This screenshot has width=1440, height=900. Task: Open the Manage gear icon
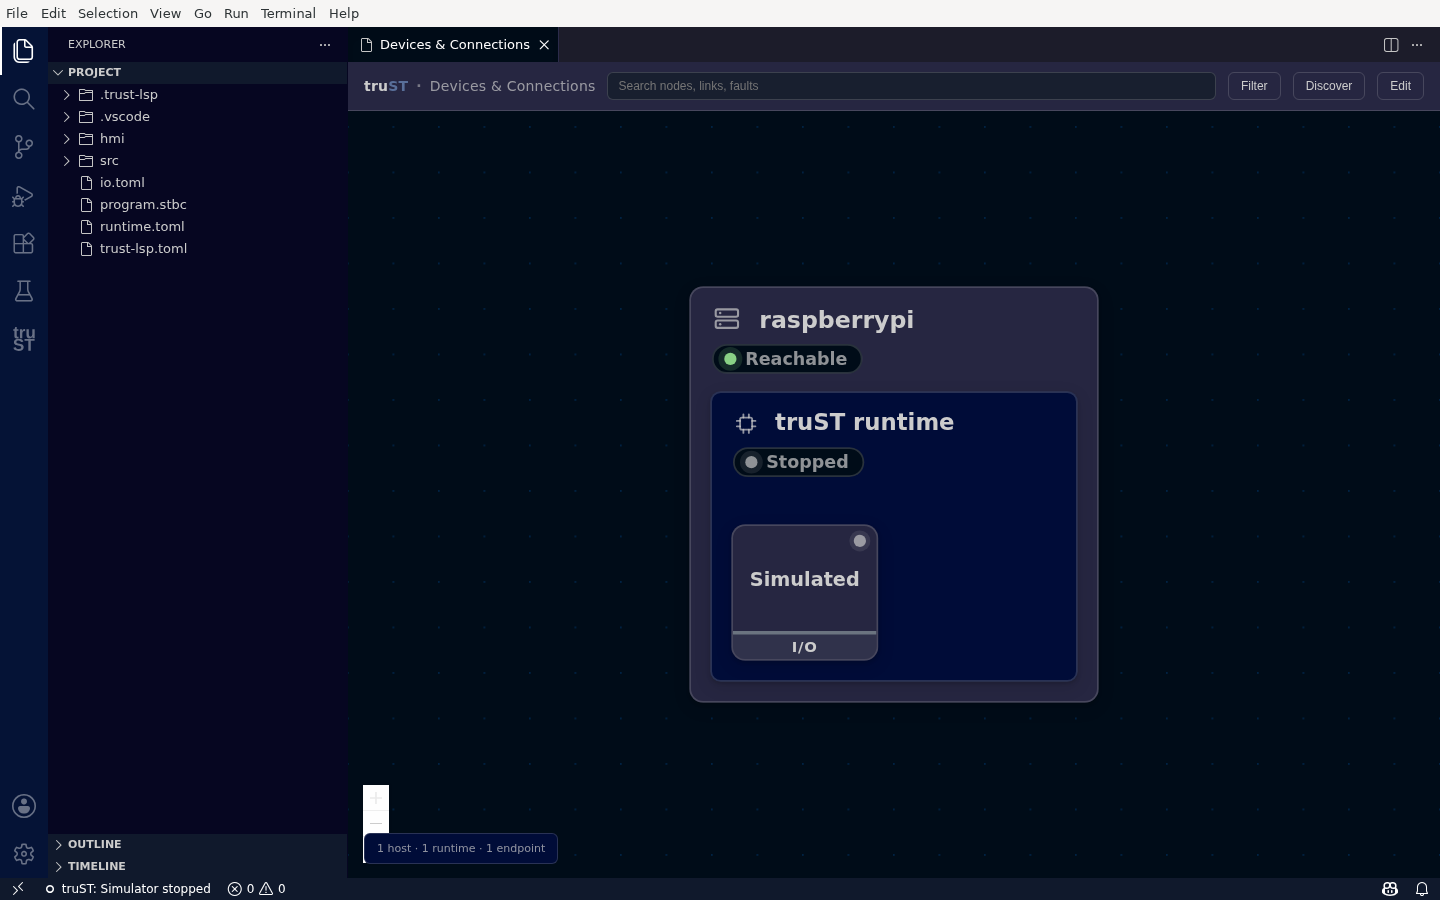(x=24, y=854)
